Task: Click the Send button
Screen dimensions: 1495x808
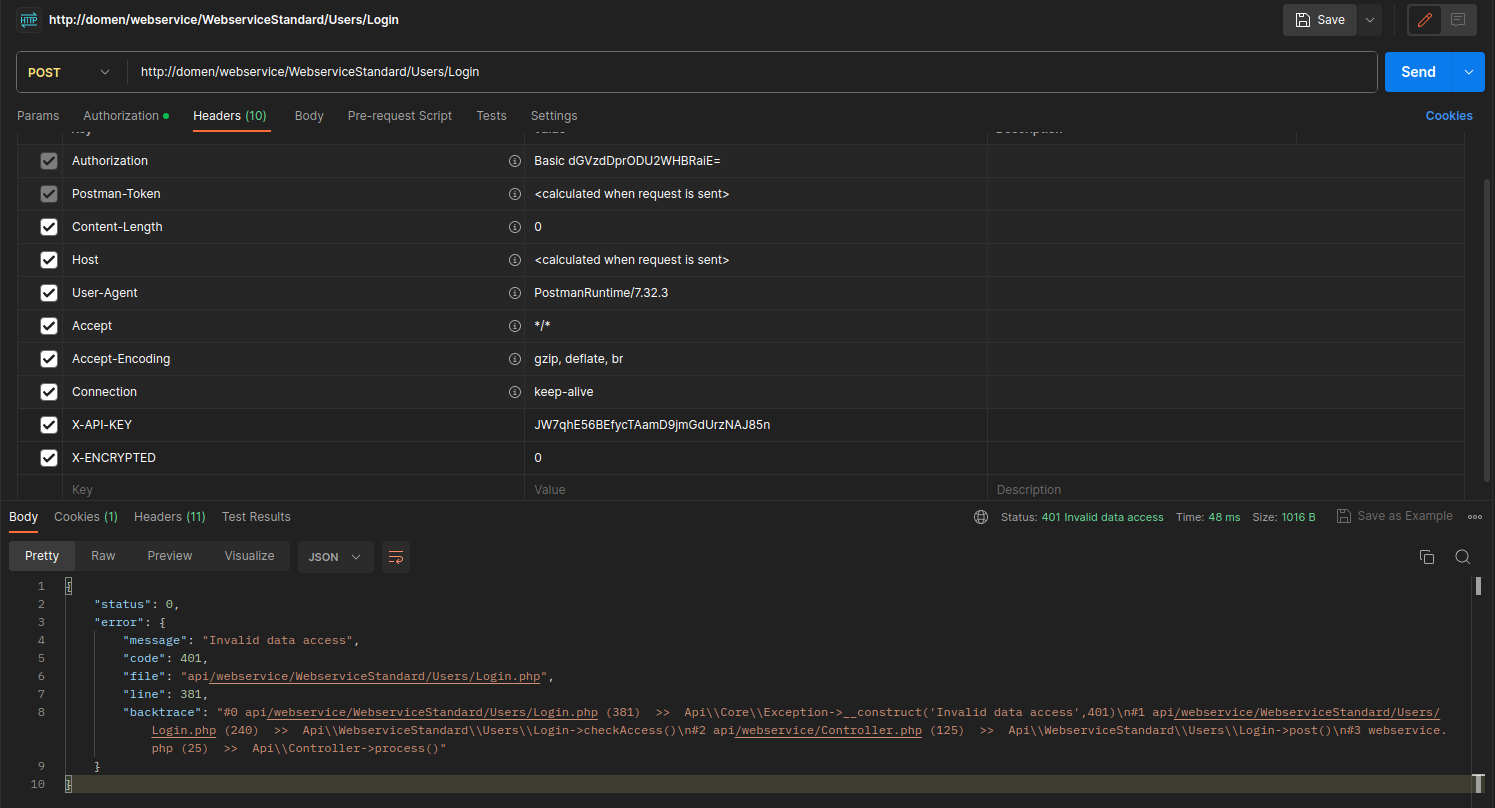Action: tap(1418, 72)
